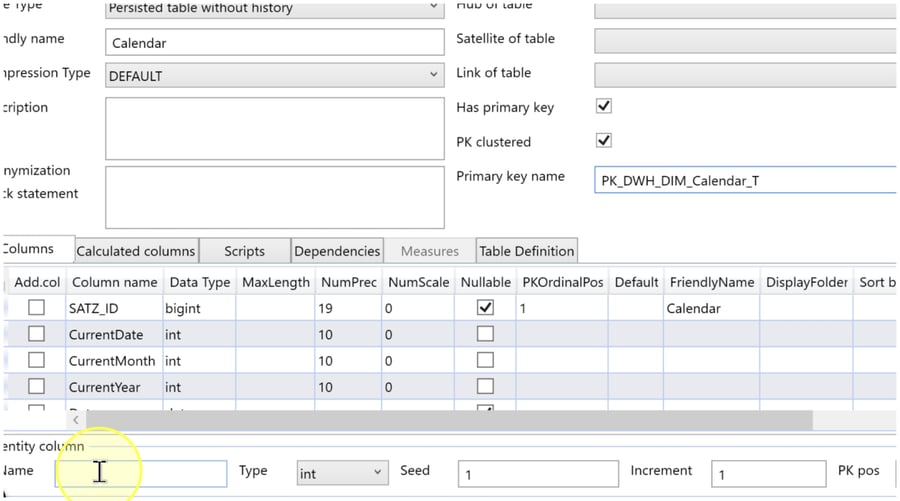Click the NumScale column header

[418, 282]
